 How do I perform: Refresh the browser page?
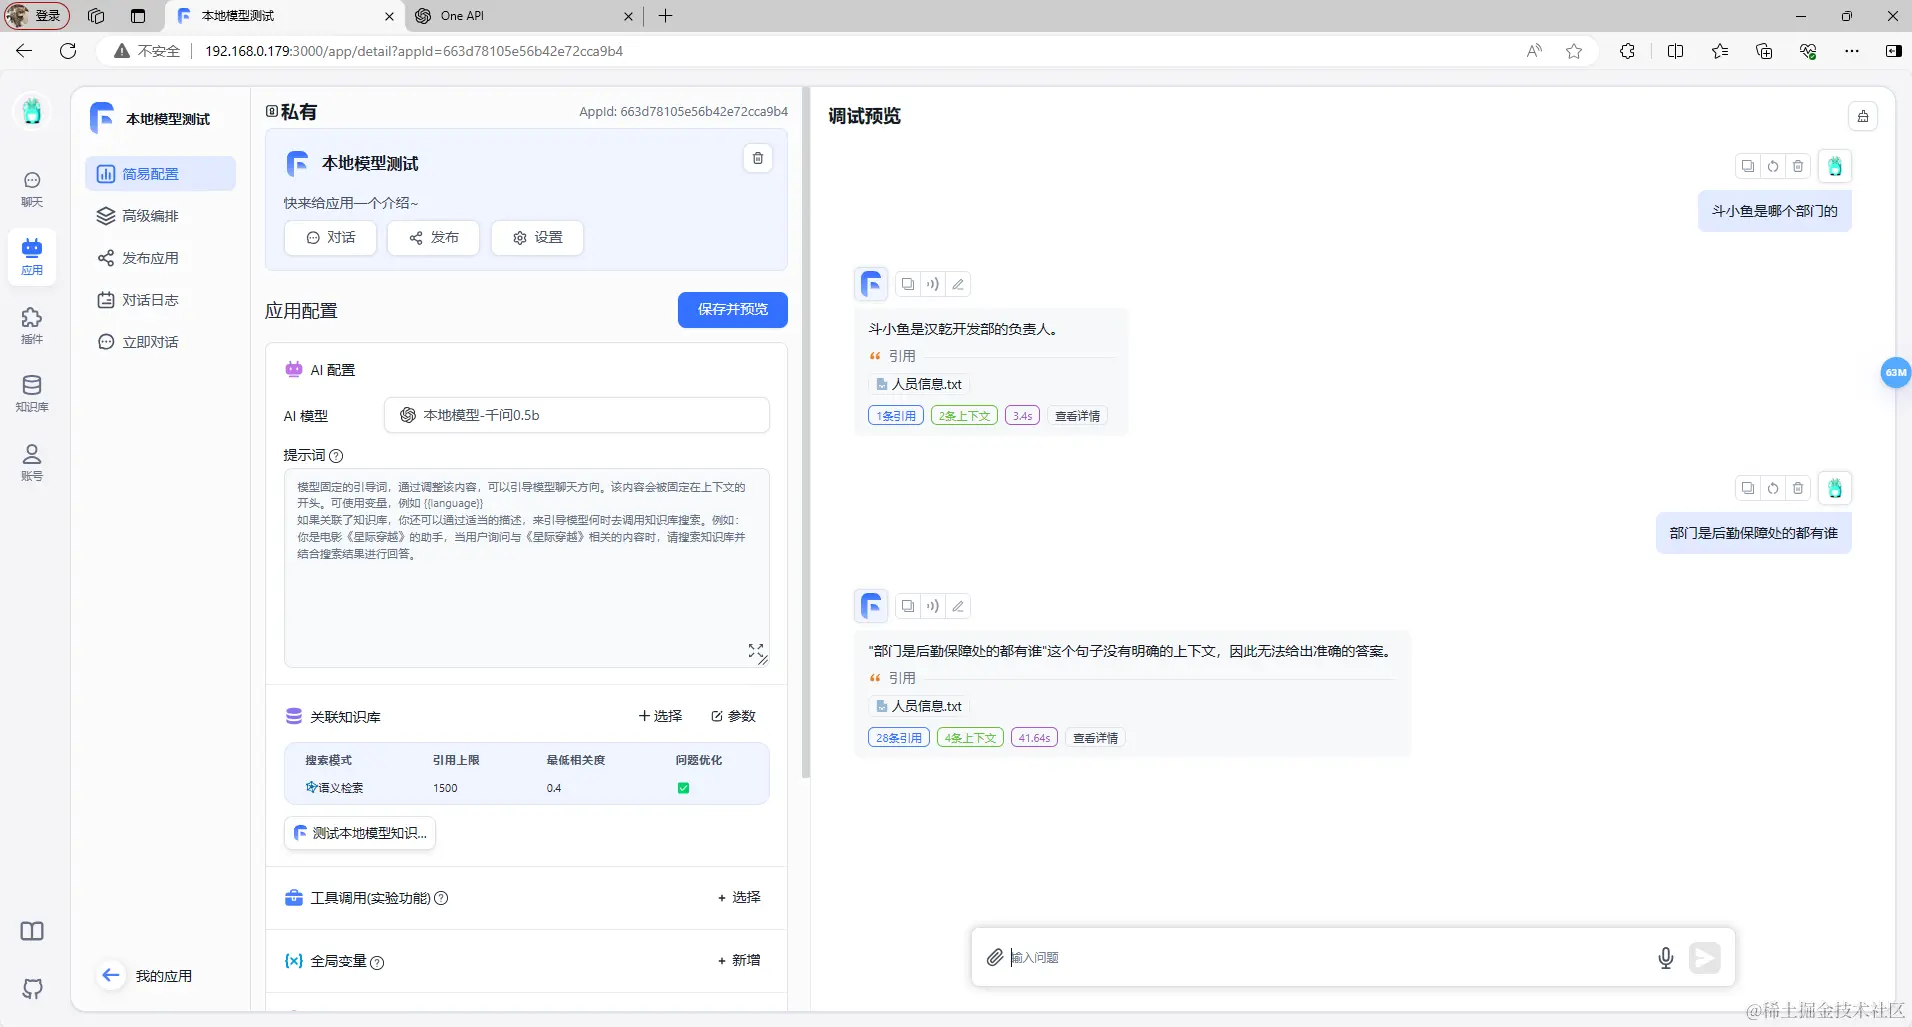(68, 51)
